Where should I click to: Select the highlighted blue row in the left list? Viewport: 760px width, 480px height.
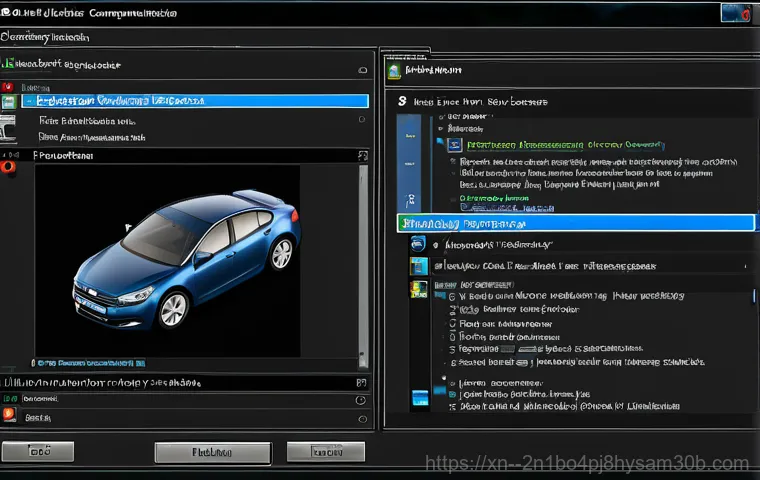click(x=195, y=101)
